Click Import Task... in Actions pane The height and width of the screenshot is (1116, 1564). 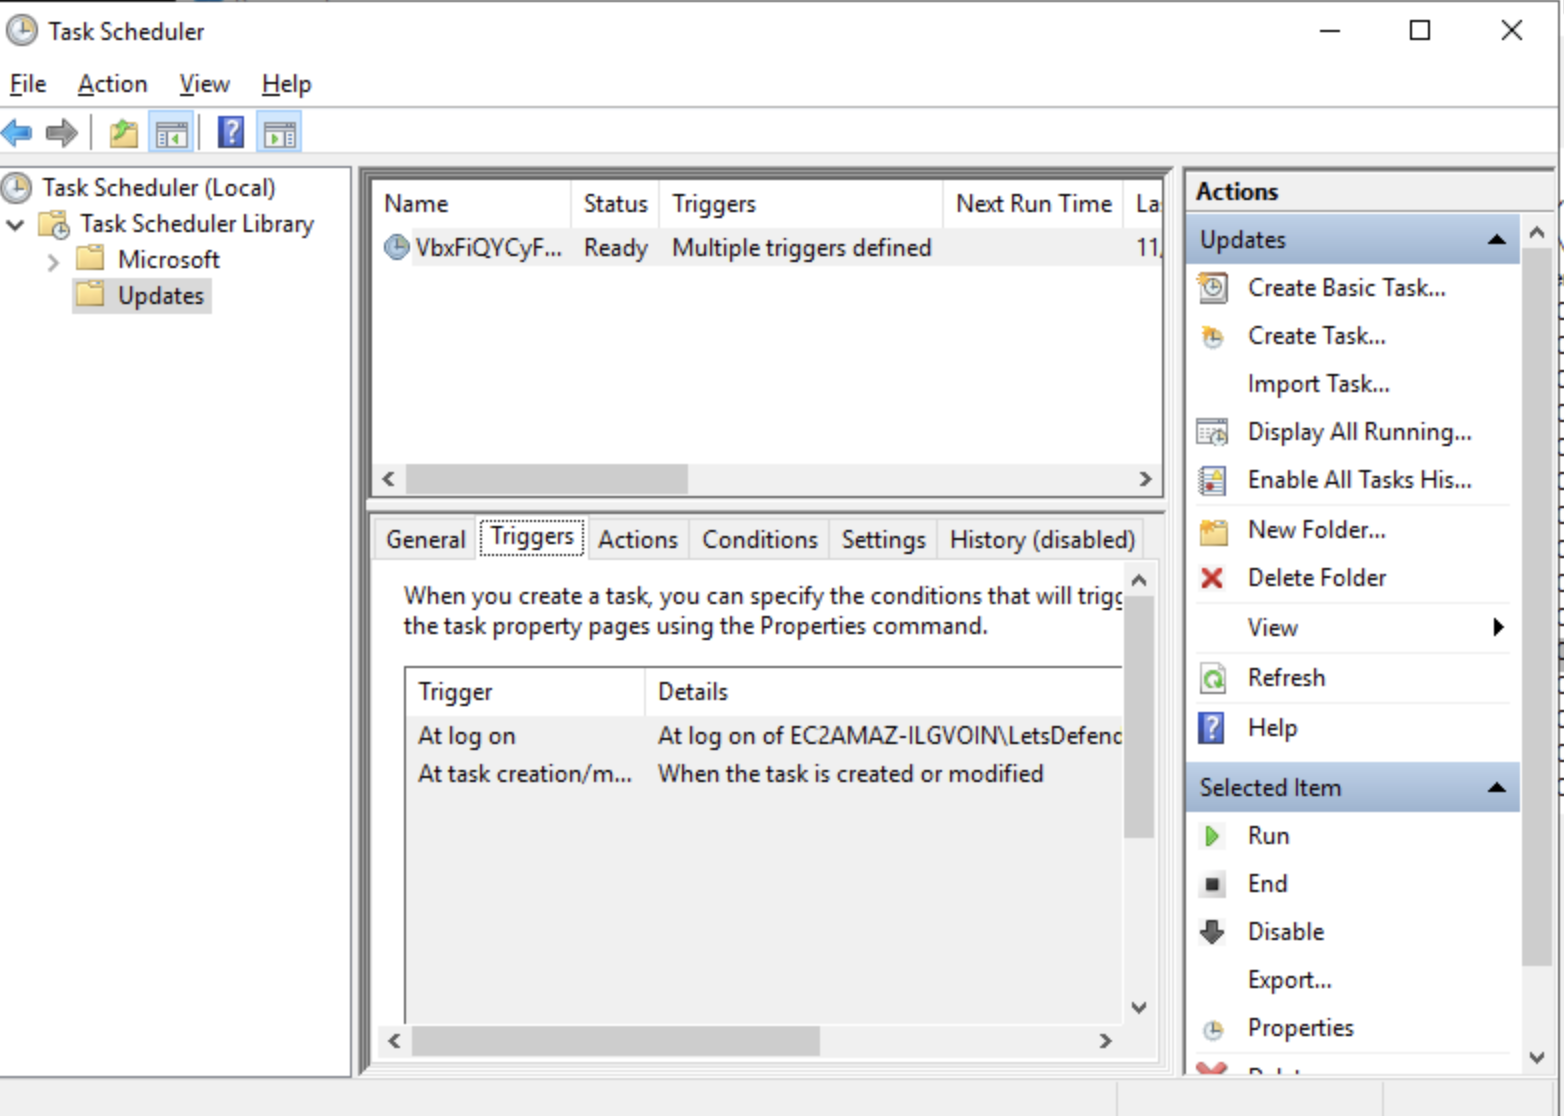point(1318,384)
